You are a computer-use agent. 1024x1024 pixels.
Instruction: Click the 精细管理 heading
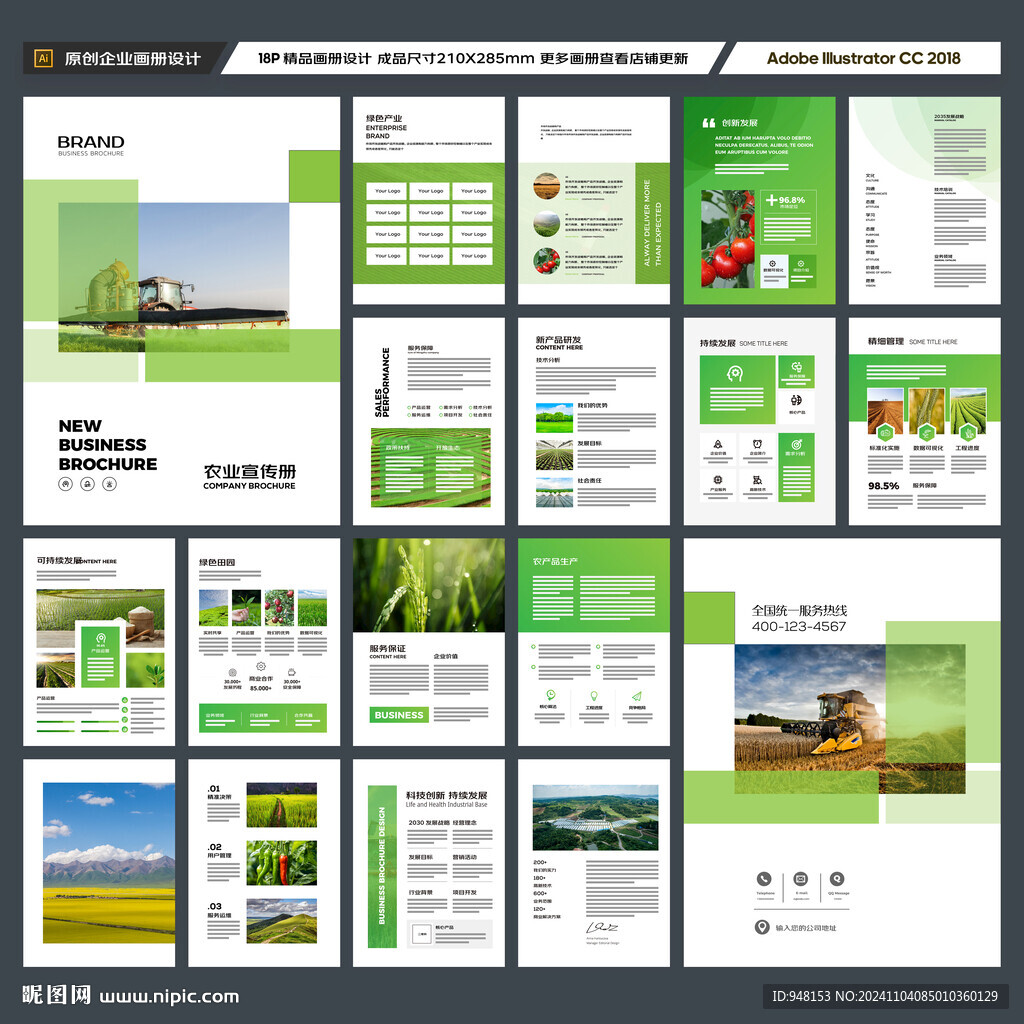click(886, 341)
